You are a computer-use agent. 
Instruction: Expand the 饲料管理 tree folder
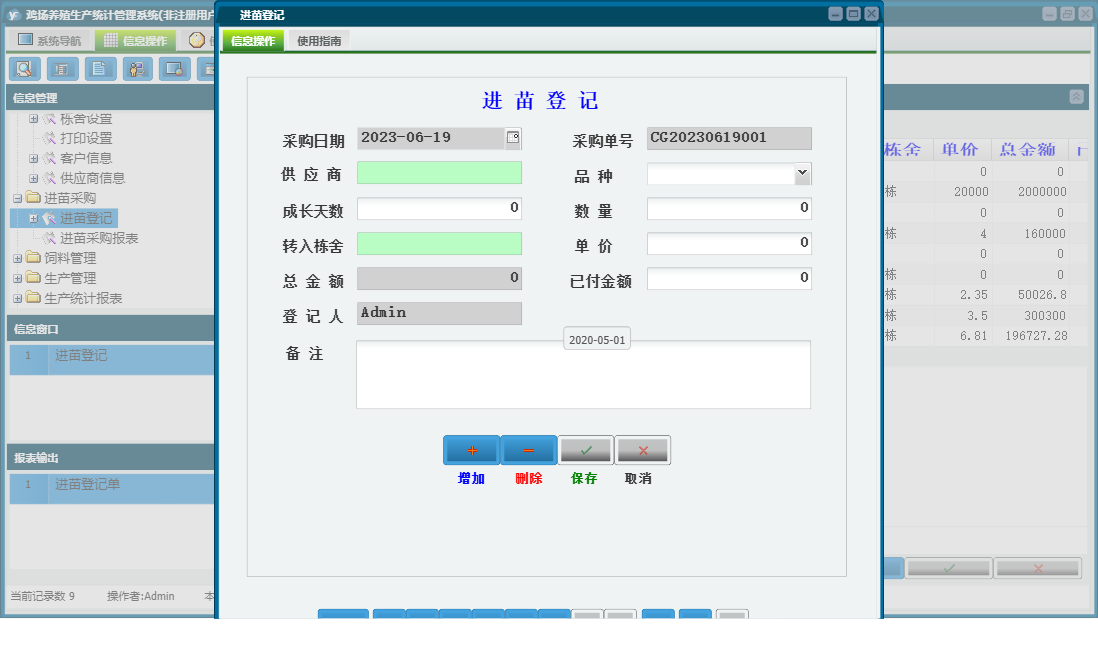point(19,259)
